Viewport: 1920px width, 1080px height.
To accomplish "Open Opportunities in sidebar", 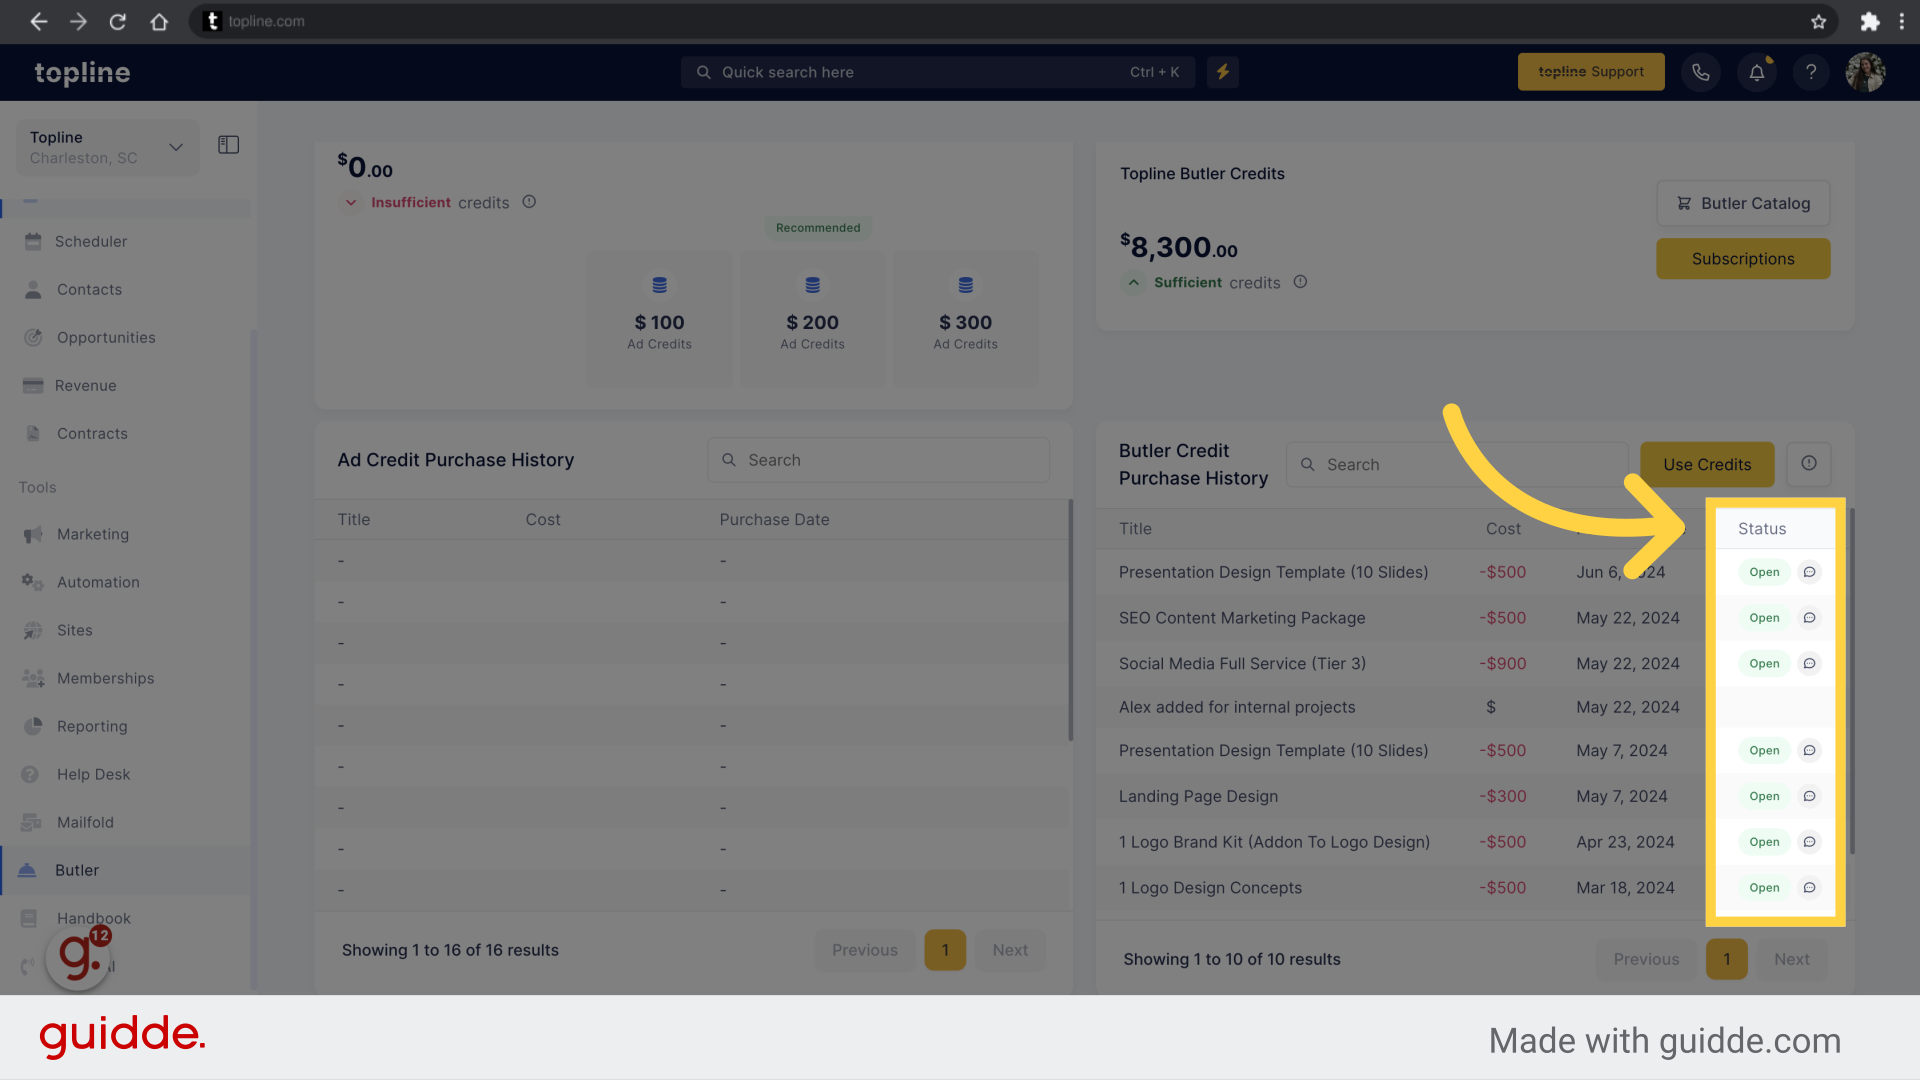I will 126,338.
